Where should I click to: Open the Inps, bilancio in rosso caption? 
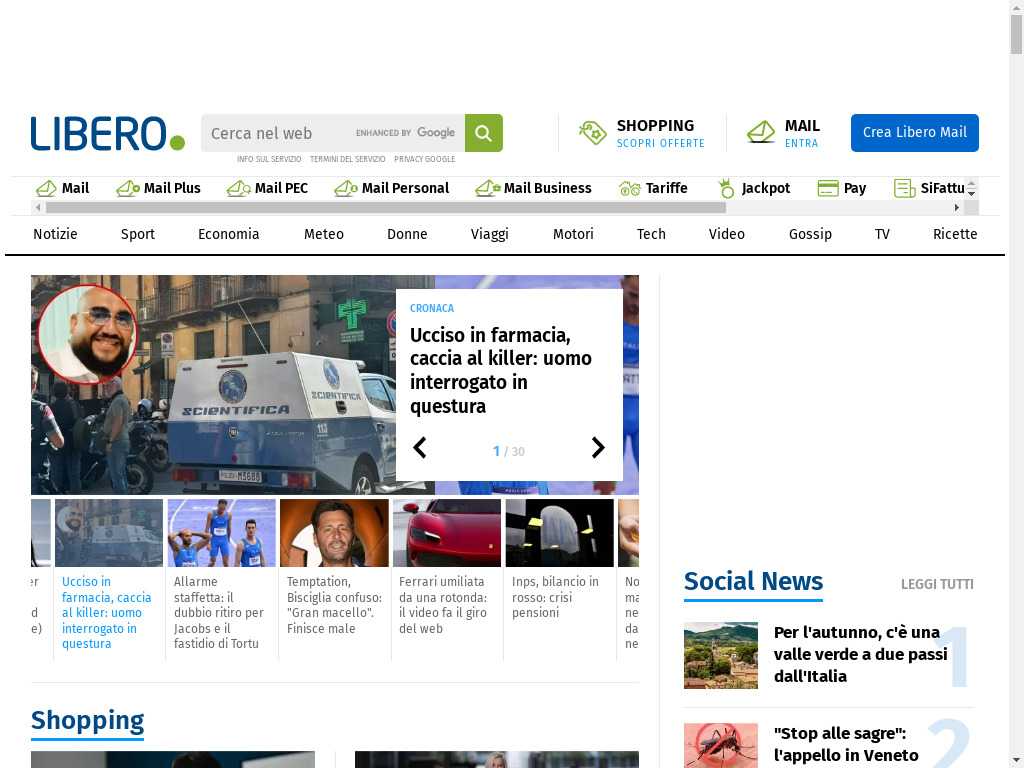pos(555,597)
